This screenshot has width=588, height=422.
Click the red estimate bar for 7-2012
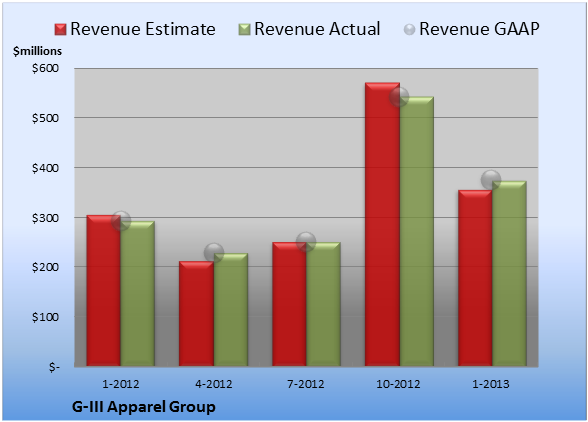click(x=289, y=304)
